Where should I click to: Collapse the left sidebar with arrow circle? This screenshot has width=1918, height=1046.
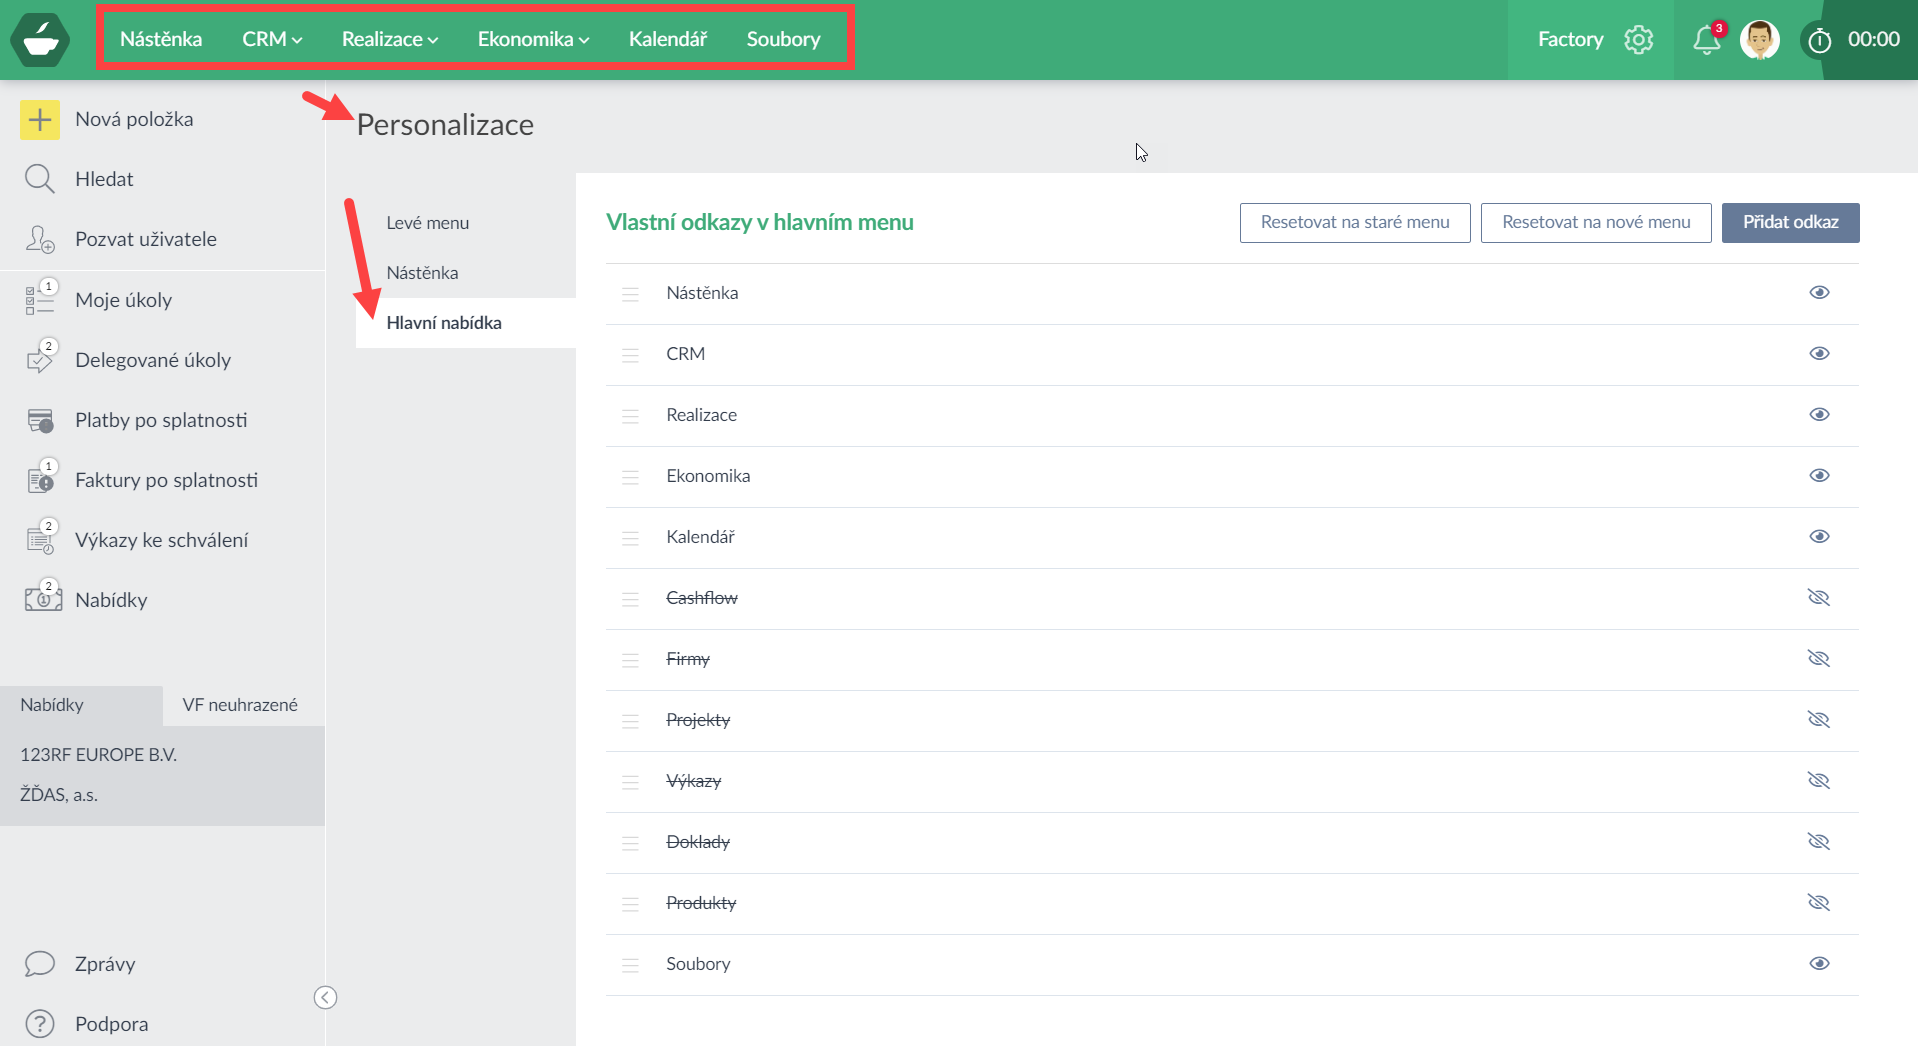coord(325,998)
